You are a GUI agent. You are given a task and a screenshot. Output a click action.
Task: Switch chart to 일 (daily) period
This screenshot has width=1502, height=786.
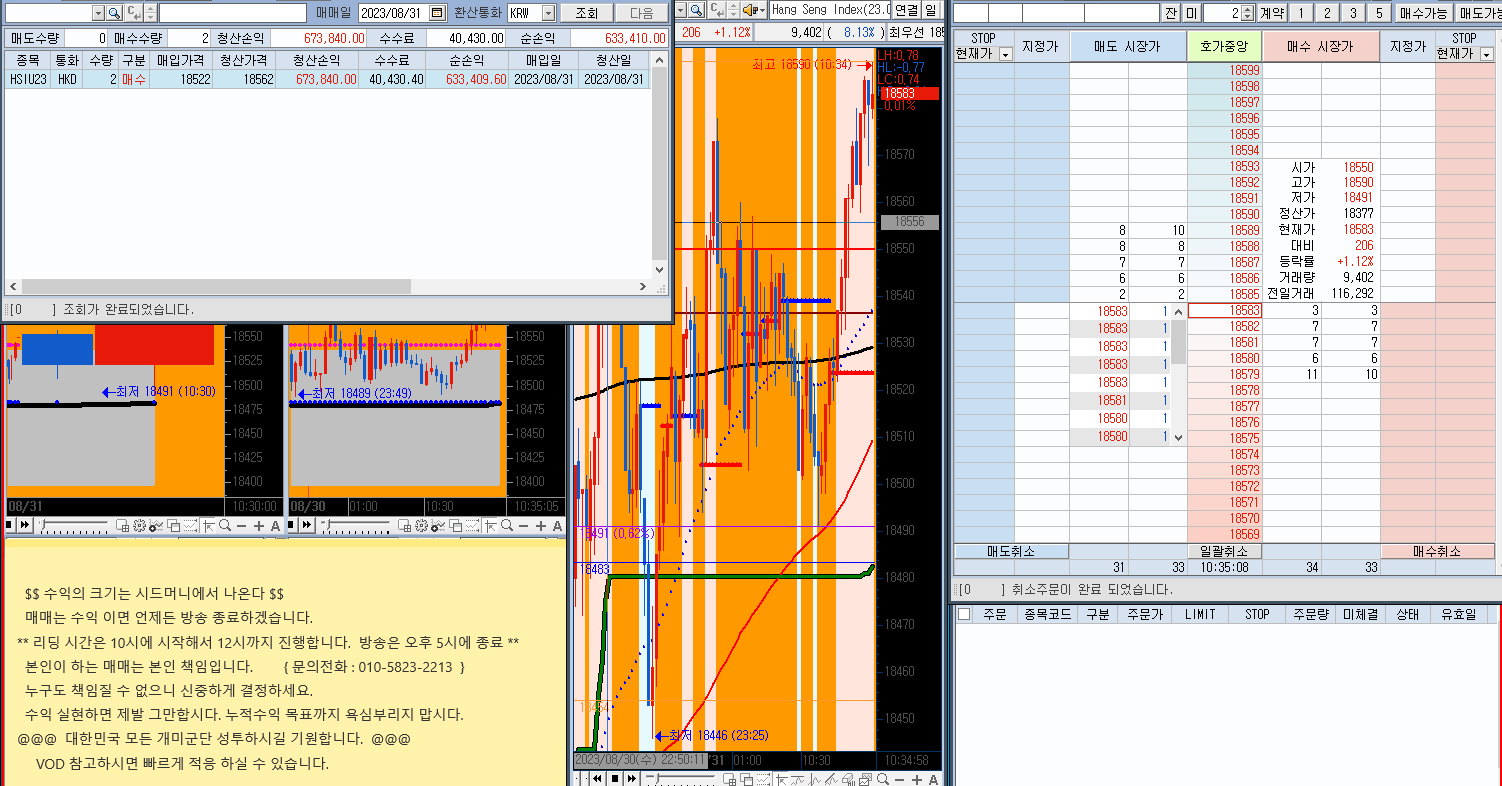tap(932, 10)
